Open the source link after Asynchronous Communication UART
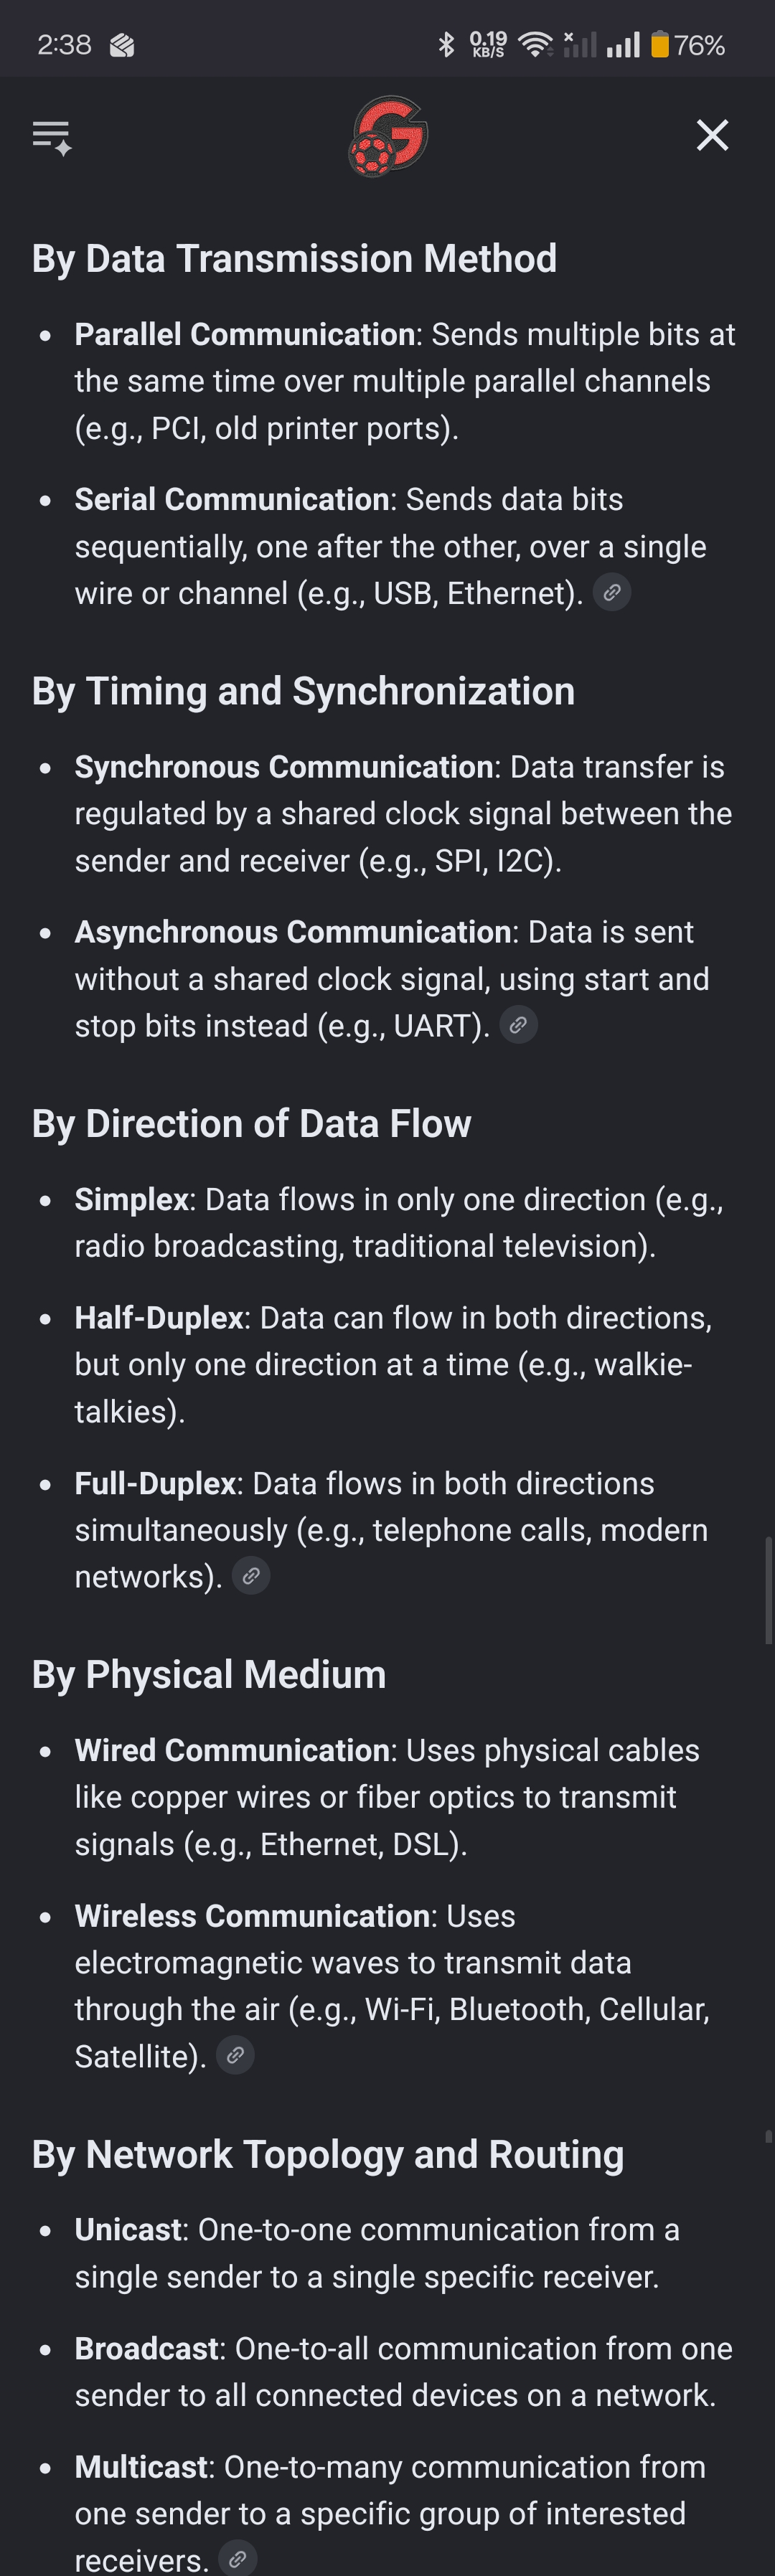The width and height of the screenshot is (775, 2576). click(x=518, y=1025)
